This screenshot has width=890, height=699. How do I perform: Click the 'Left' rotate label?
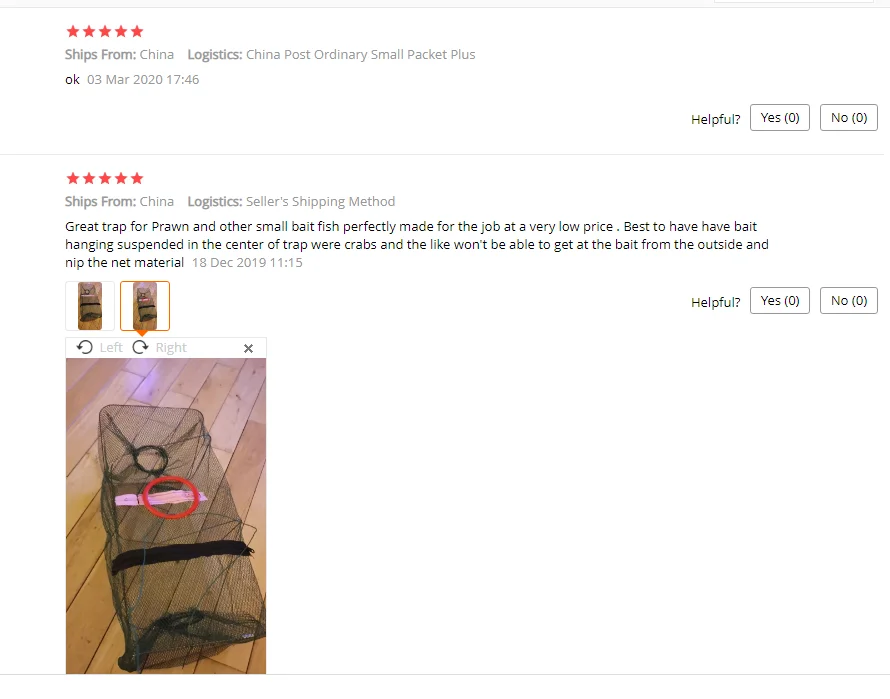(x=111, y=348)
